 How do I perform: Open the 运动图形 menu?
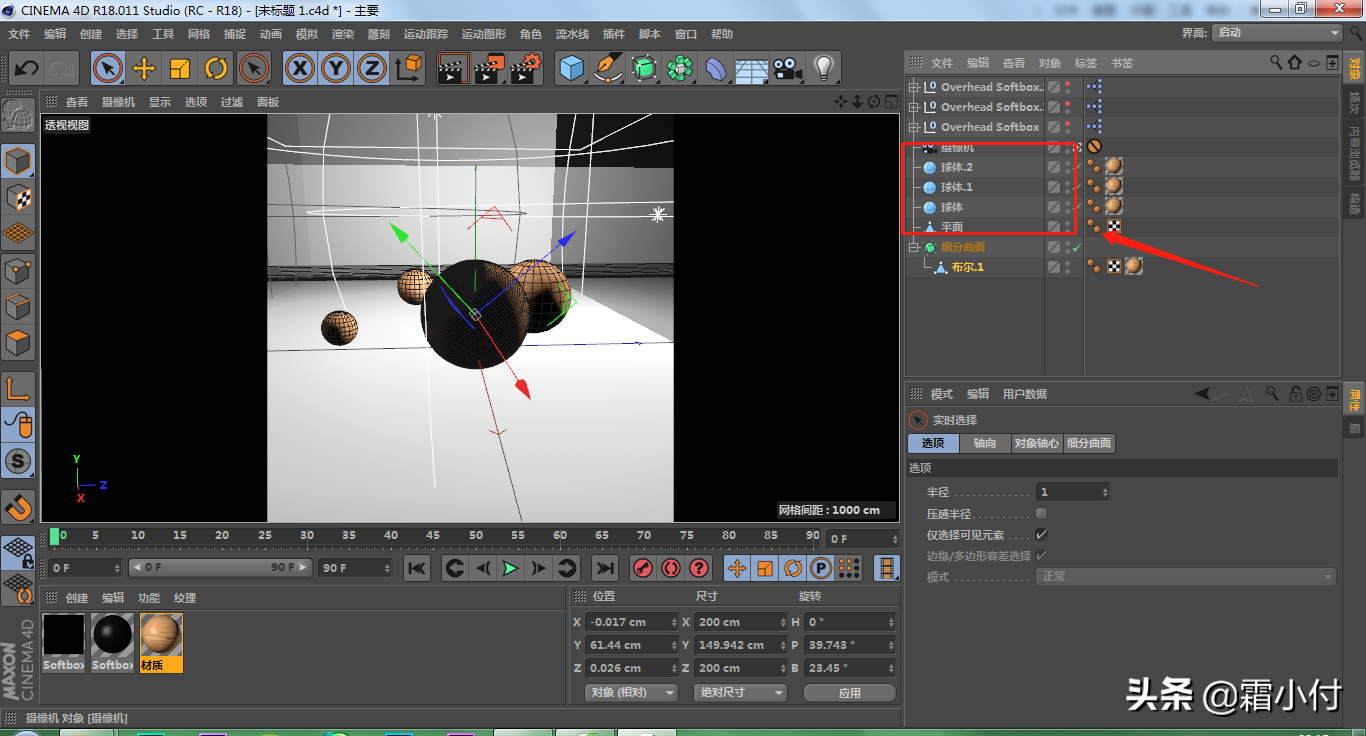[484, 34]
